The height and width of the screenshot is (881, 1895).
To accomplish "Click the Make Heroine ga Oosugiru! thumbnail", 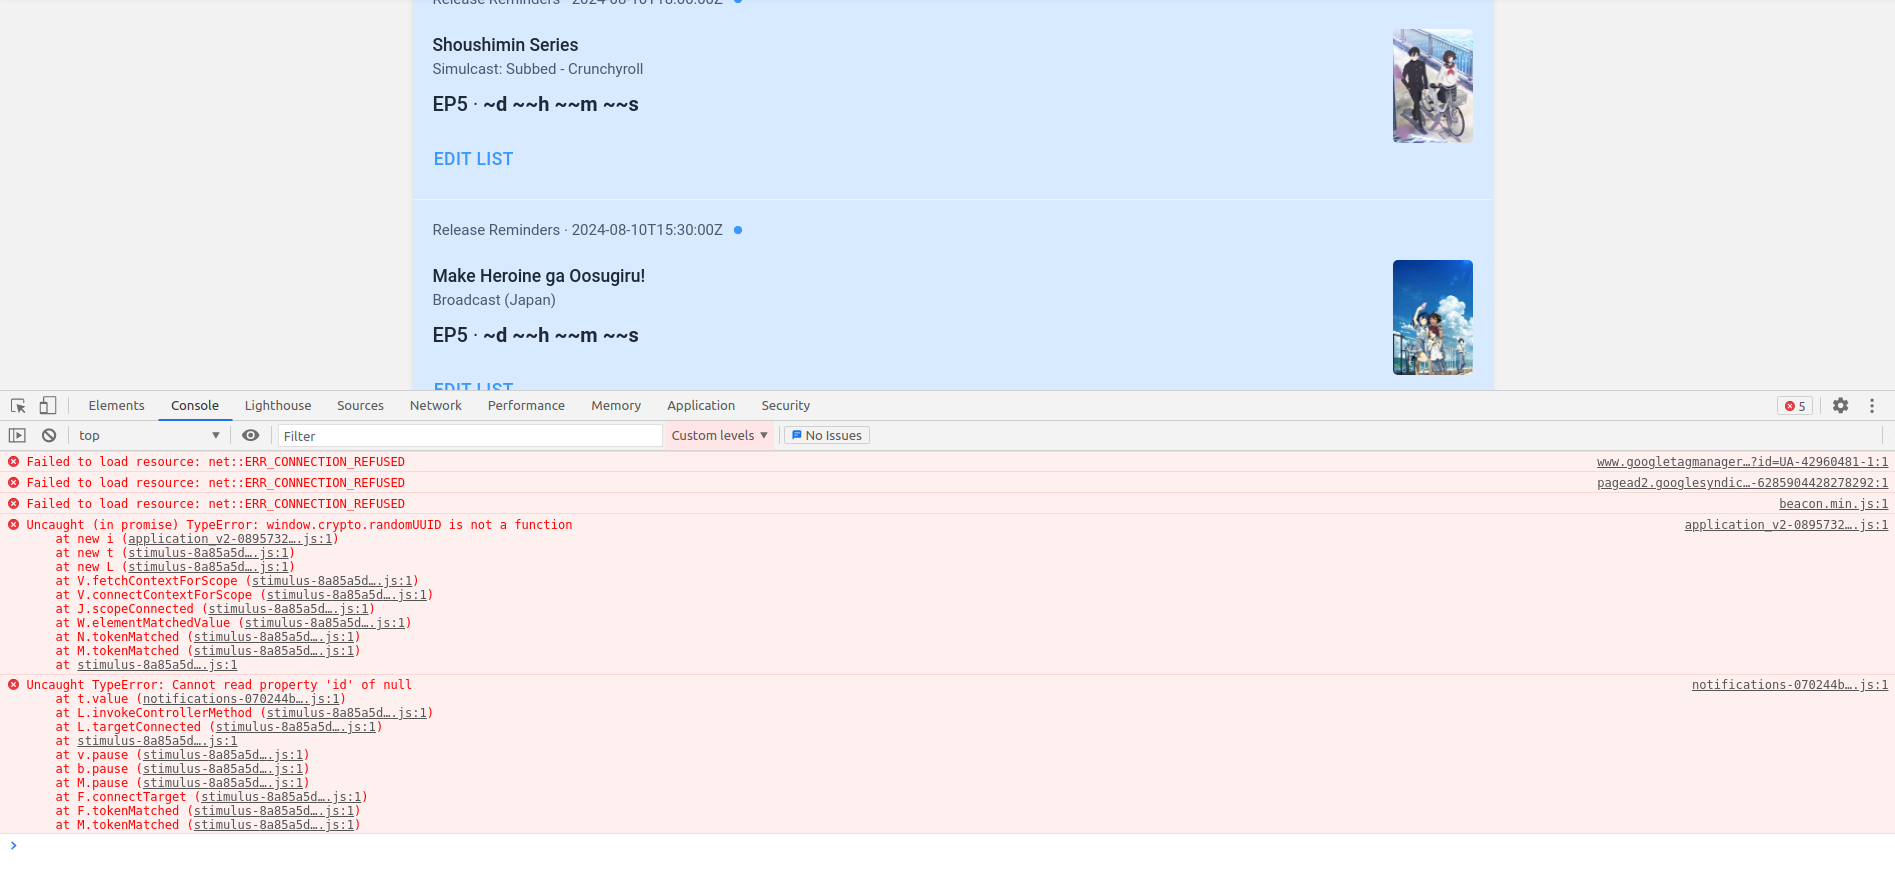I will point(1432,317).
